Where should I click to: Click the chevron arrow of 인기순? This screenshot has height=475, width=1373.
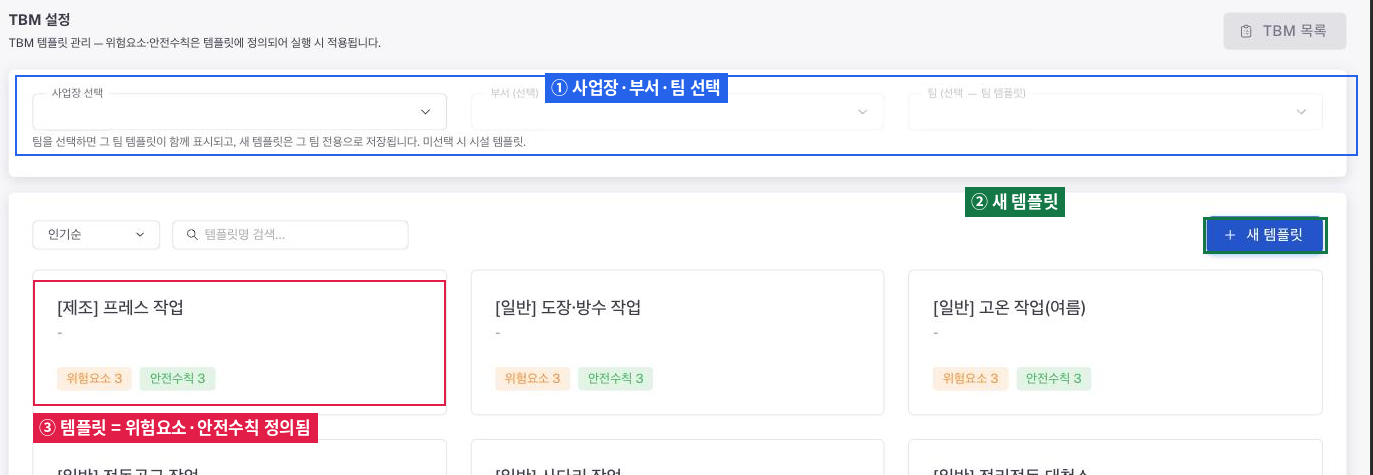(x=140, y=235)
